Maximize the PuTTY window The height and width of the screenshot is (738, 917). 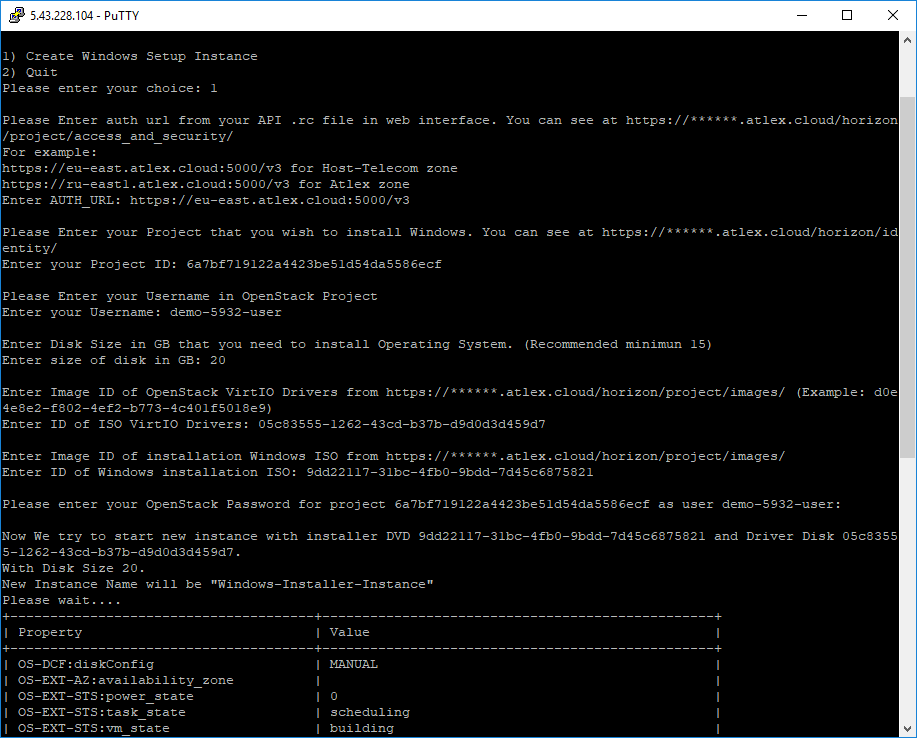point(847,15)
